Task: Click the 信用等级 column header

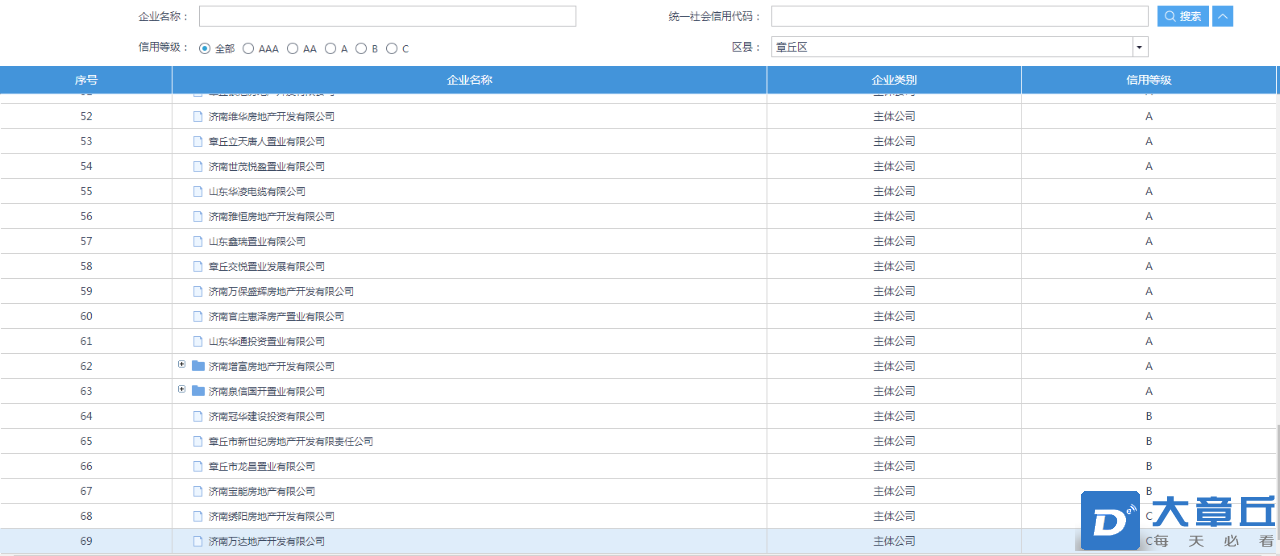Action: coord(1149,80)
